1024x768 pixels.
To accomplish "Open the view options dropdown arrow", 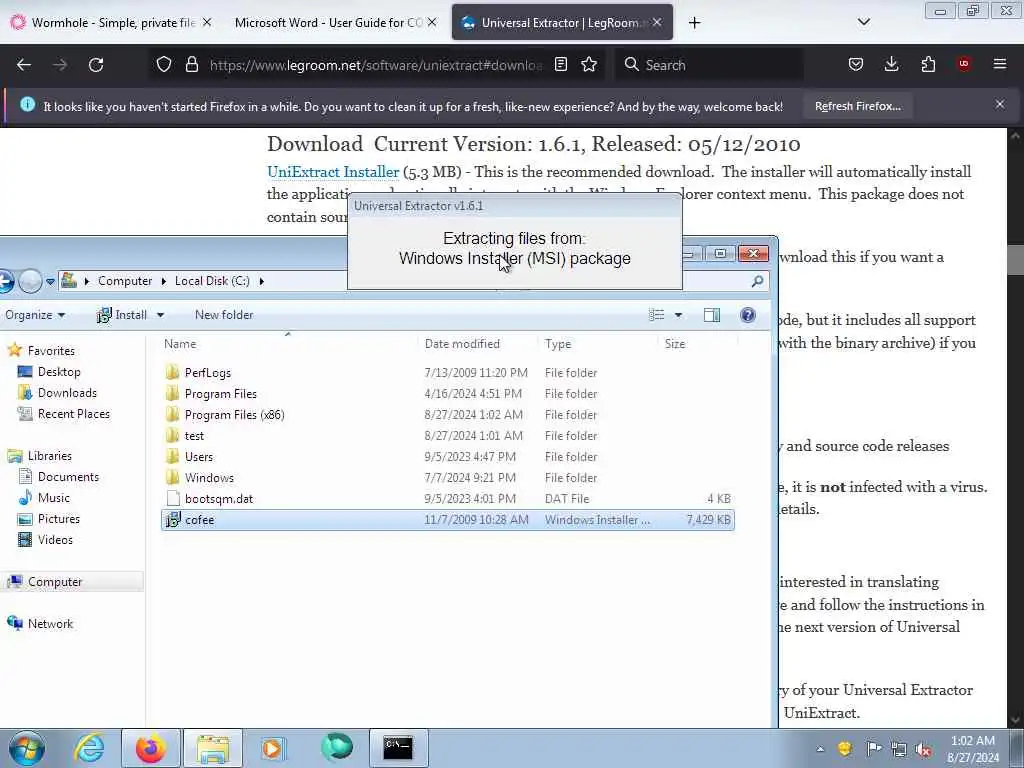I will coord(679,315).
